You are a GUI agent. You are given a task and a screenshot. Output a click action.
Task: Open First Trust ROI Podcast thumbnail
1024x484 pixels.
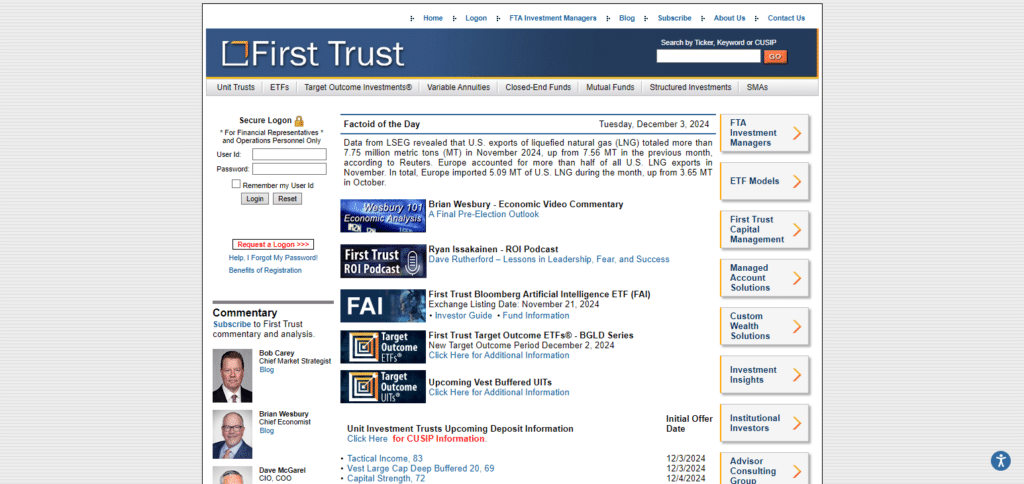pos(383,261)
